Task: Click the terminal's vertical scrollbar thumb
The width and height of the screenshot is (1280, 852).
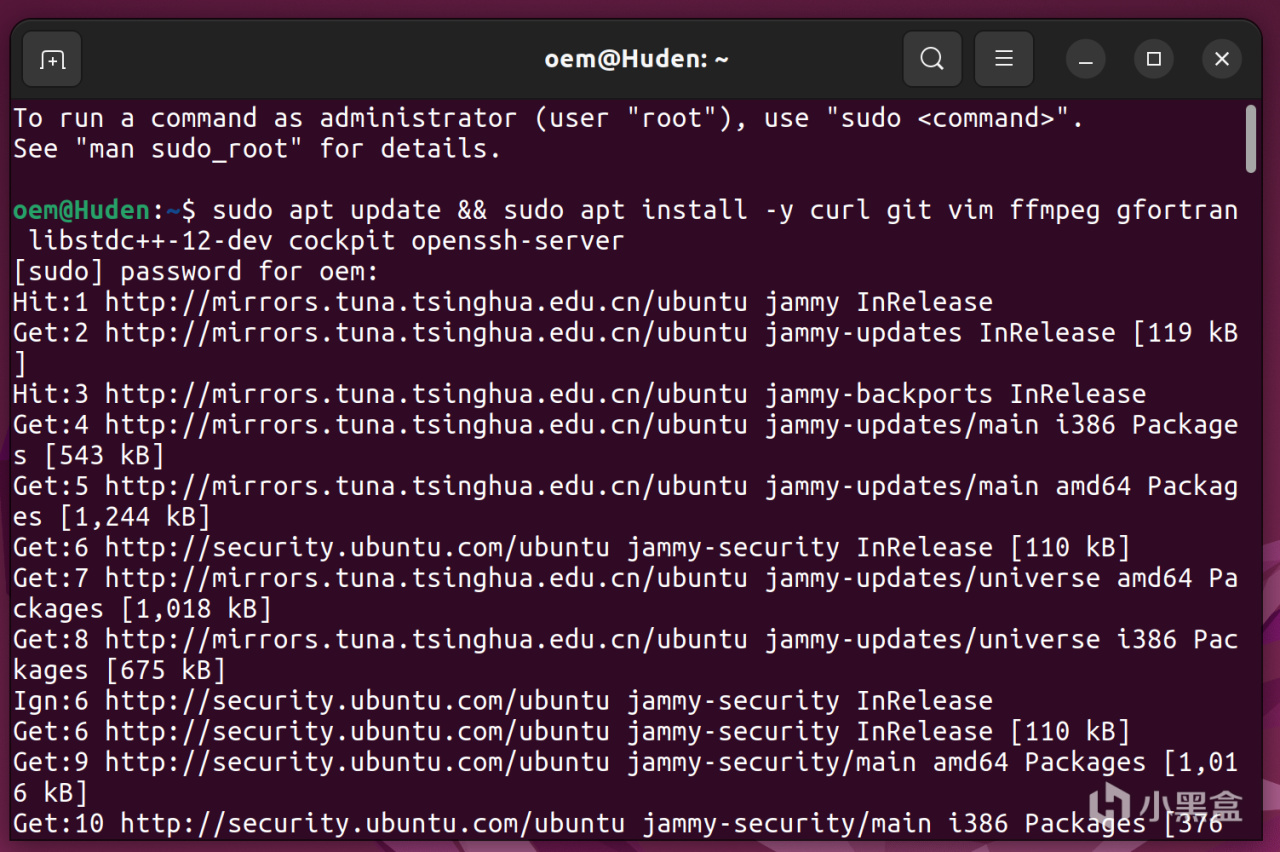Action: tap(1251, 138)
